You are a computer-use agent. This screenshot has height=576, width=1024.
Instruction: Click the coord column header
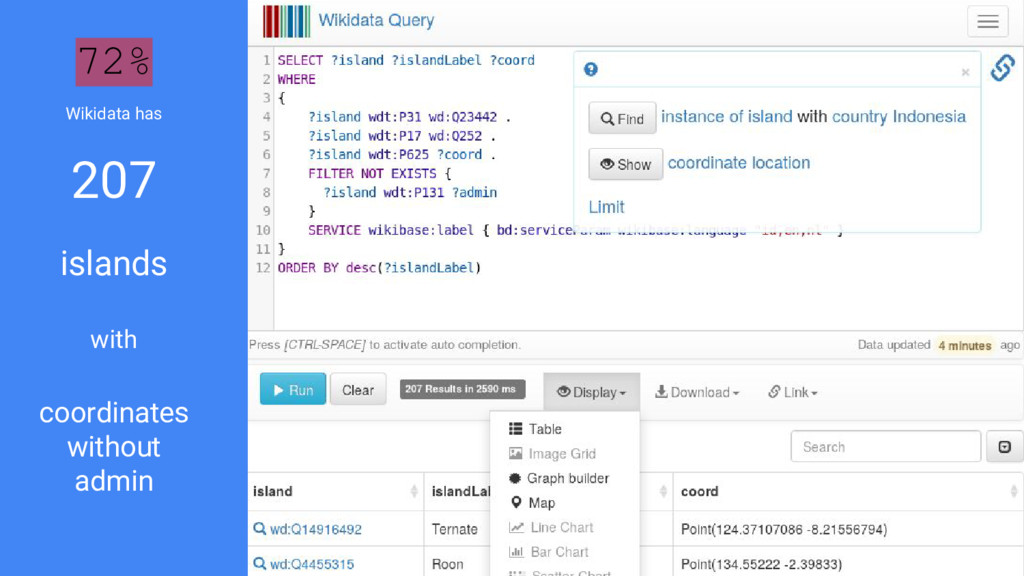coord(848,491)
